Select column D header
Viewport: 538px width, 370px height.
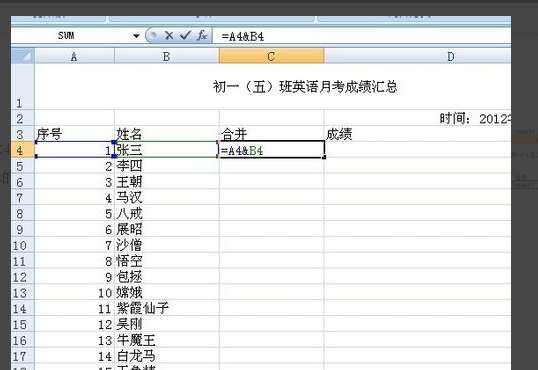point(417,57)
